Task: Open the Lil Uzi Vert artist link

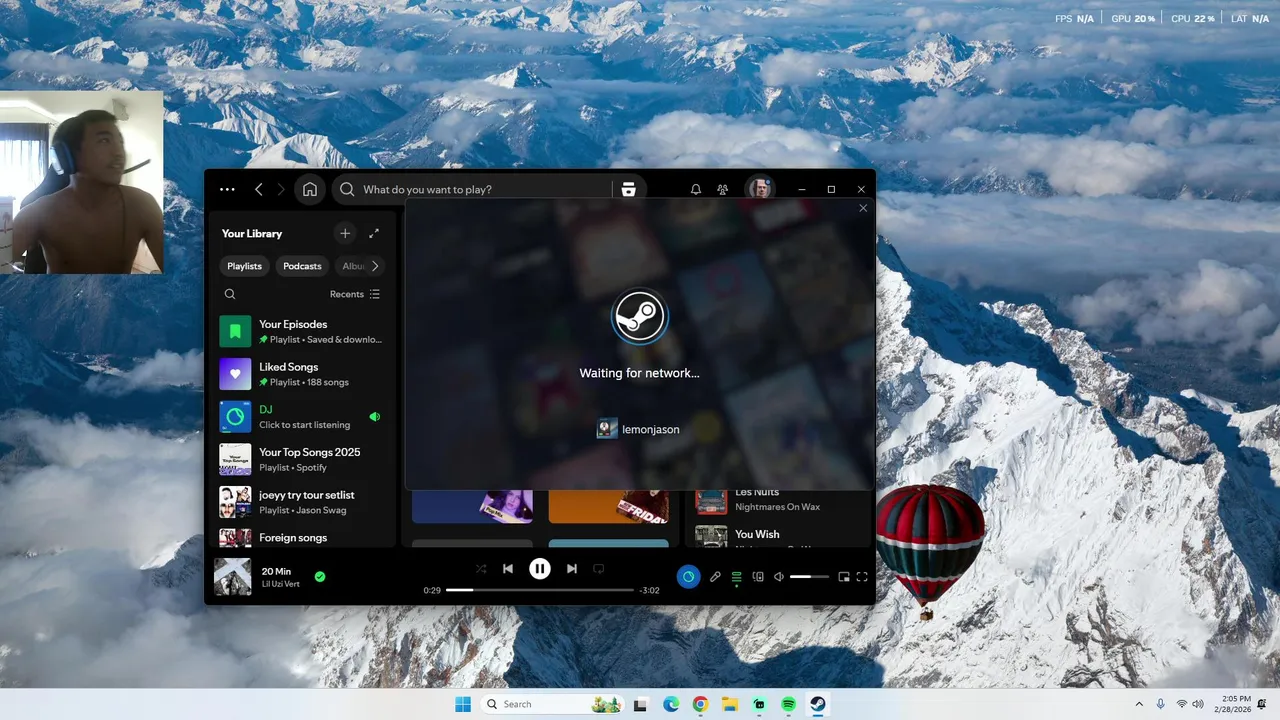Action: 281,584
